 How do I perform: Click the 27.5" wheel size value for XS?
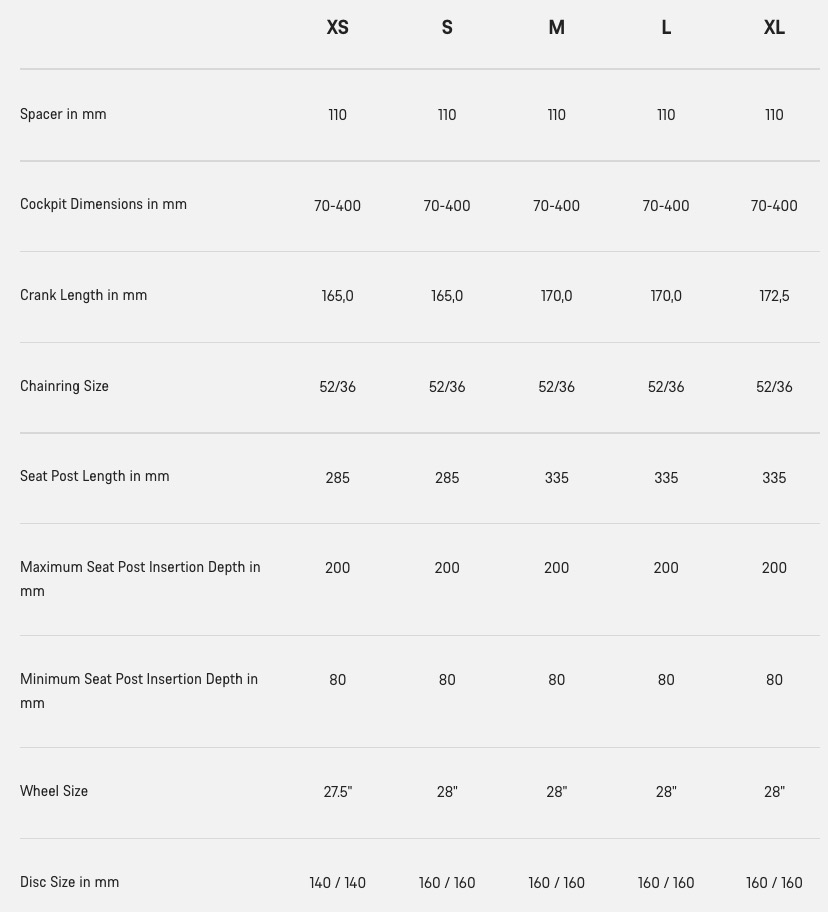pyautogui.click(x=338, y=792)
